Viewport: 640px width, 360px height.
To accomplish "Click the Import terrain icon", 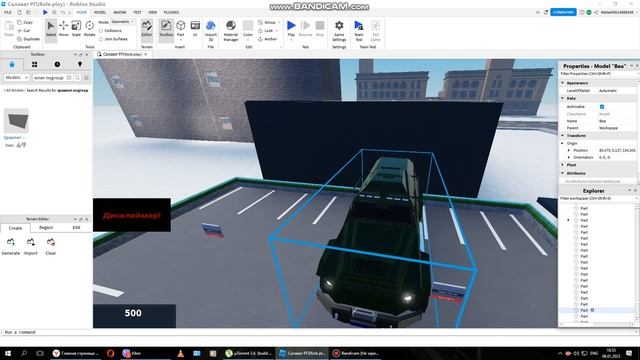I will tap(31, 242).
